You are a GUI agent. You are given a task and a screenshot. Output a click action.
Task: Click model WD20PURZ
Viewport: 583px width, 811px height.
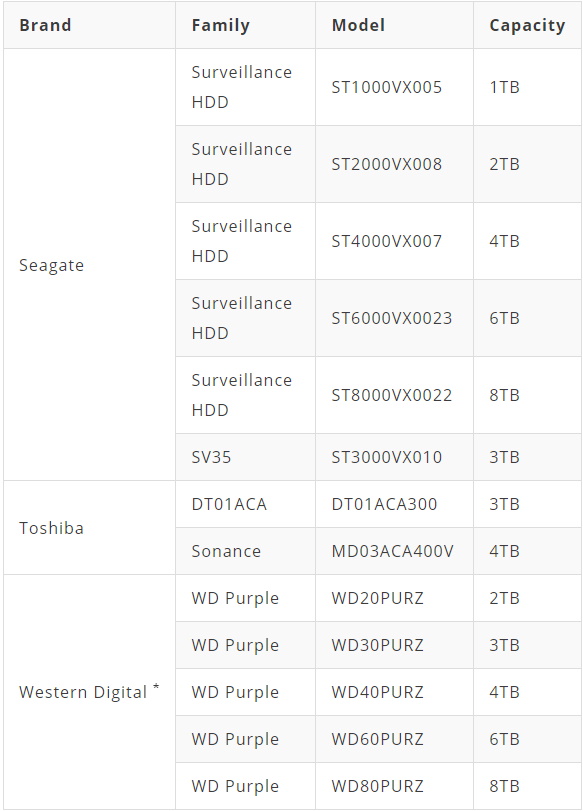coord(377,598)
